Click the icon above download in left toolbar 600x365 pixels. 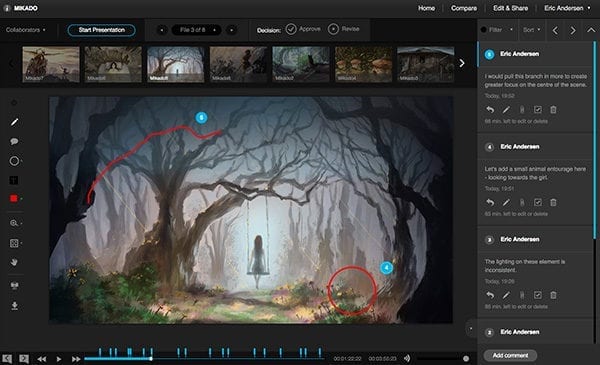tap(14, 285)
